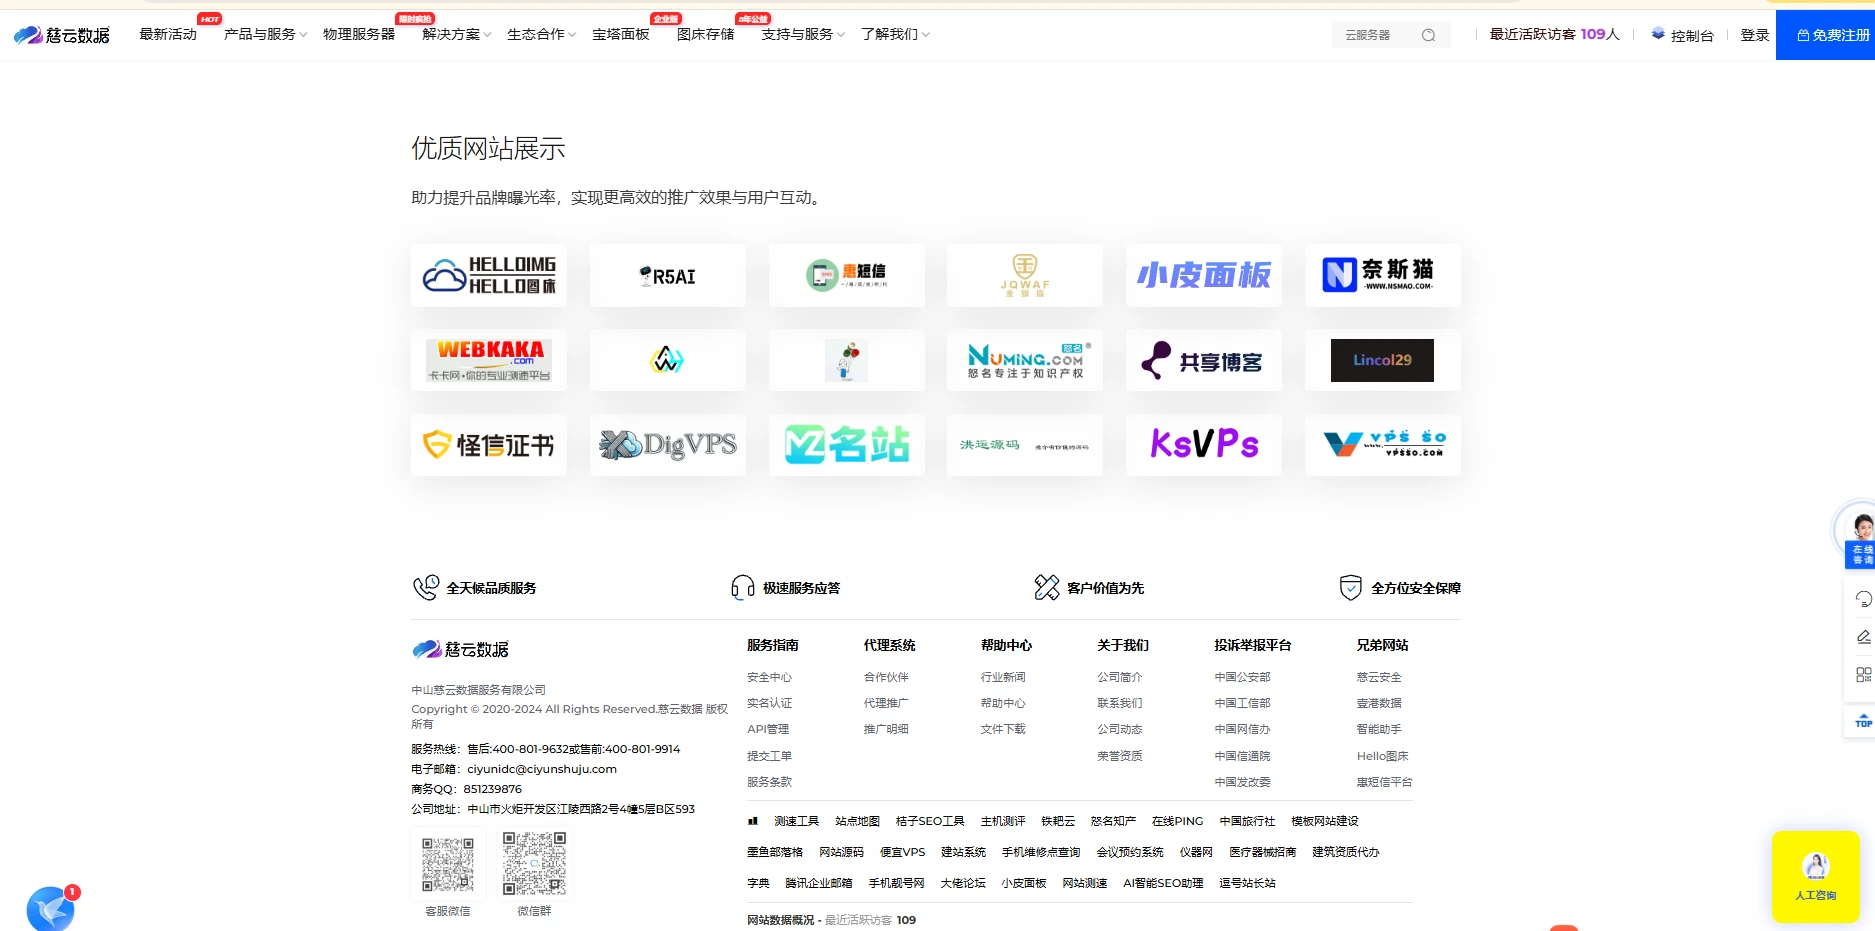Click the search magnifier icon
This screenshot has width=1875, height=931.
click(x=1428, y=35)
